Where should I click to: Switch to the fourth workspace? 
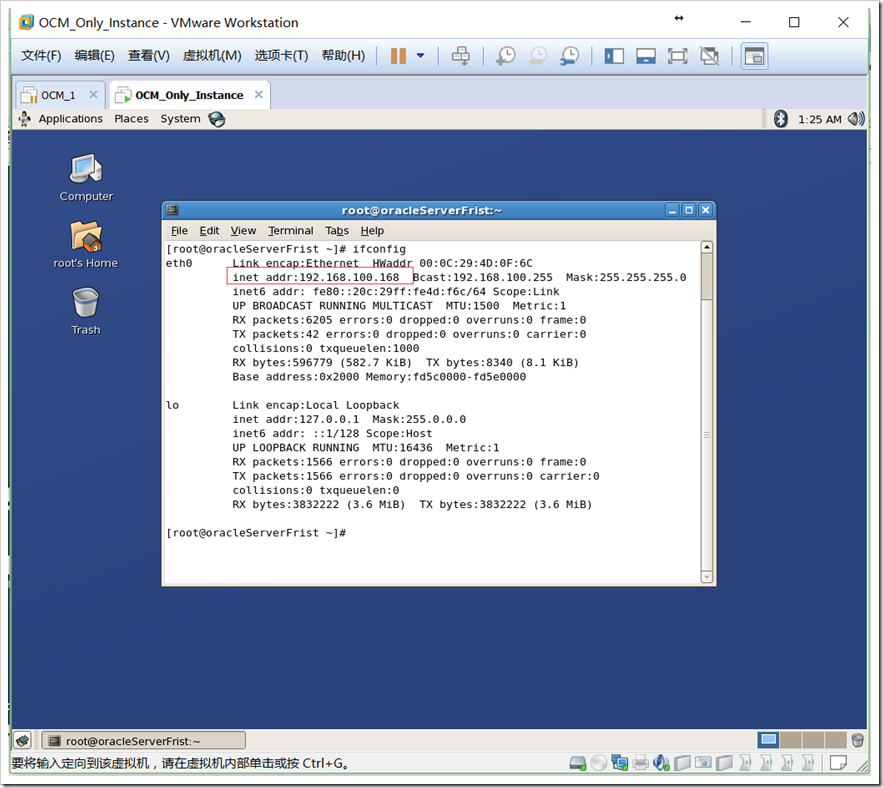point(836,740)
